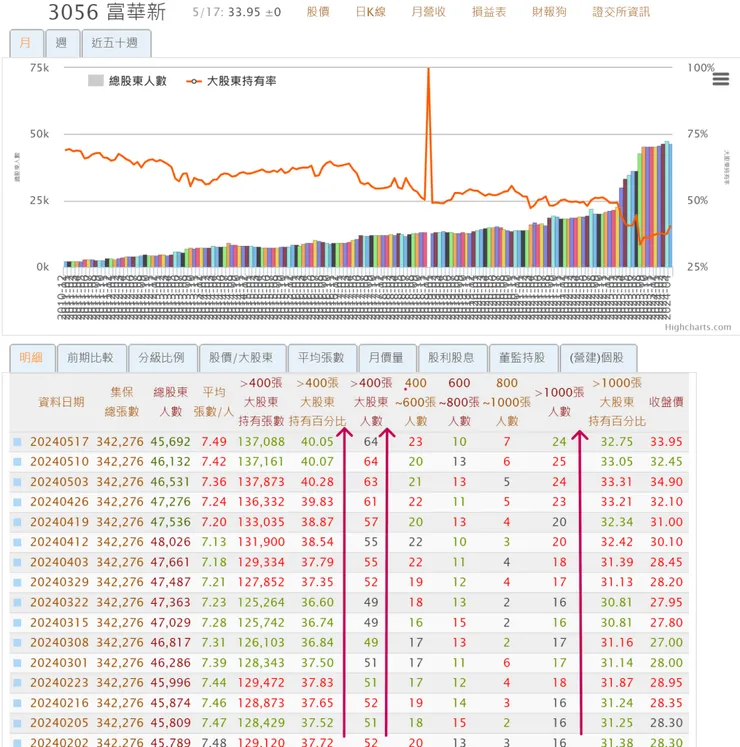This screenshot has height=747, width=740.
Task: Open the 平均張數 tab
Action: (x=322, y=358)
